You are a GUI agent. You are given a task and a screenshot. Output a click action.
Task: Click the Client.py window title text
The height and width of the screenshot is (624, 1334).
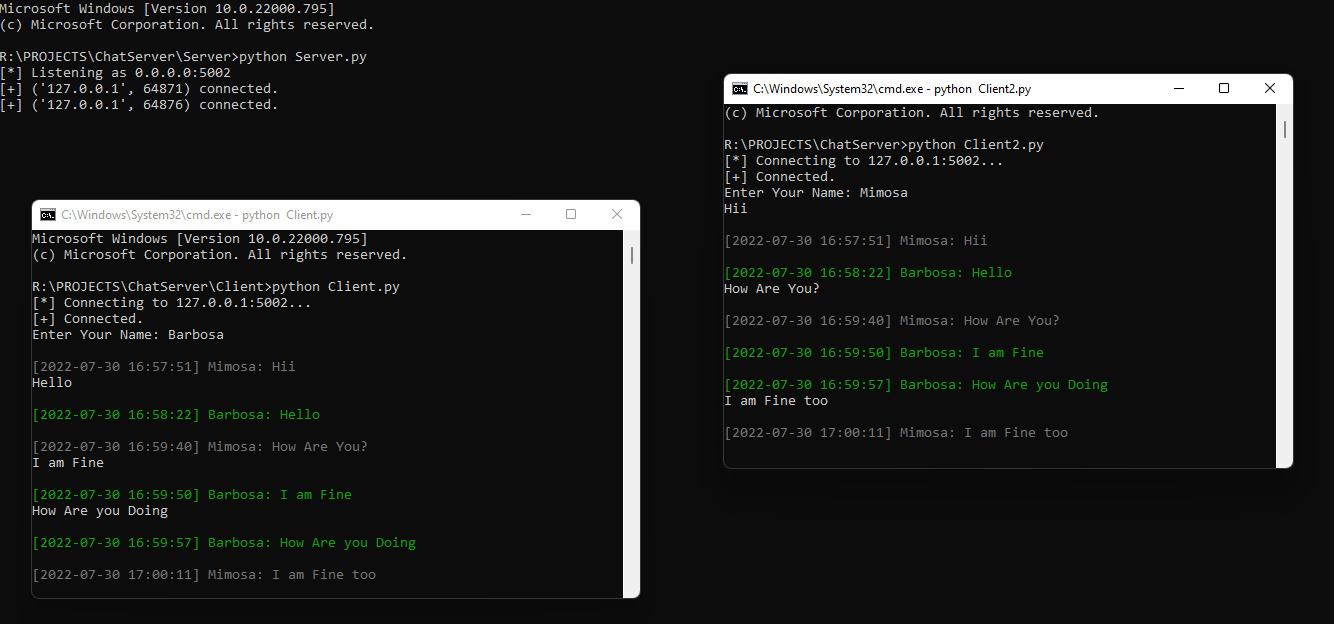tap(197, 215)
